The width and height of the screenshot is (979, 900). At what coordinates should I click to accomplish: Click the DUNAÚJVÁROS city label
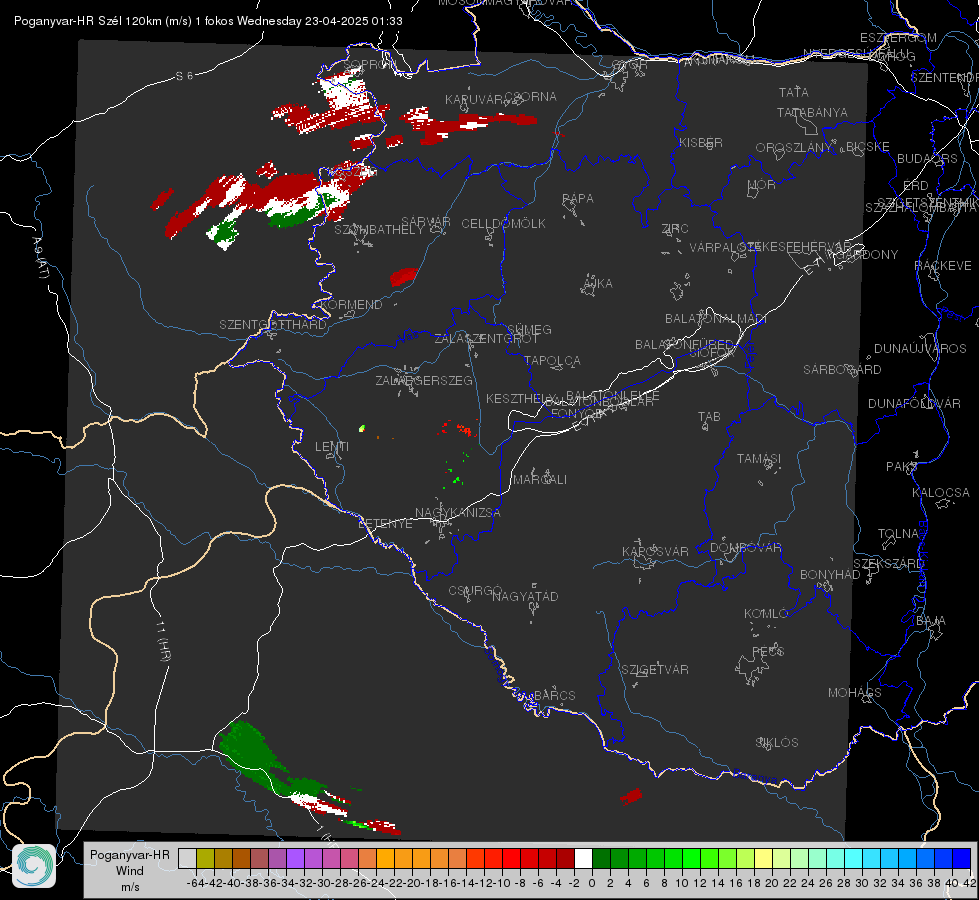pyautogui.click(x=920, y=349)
